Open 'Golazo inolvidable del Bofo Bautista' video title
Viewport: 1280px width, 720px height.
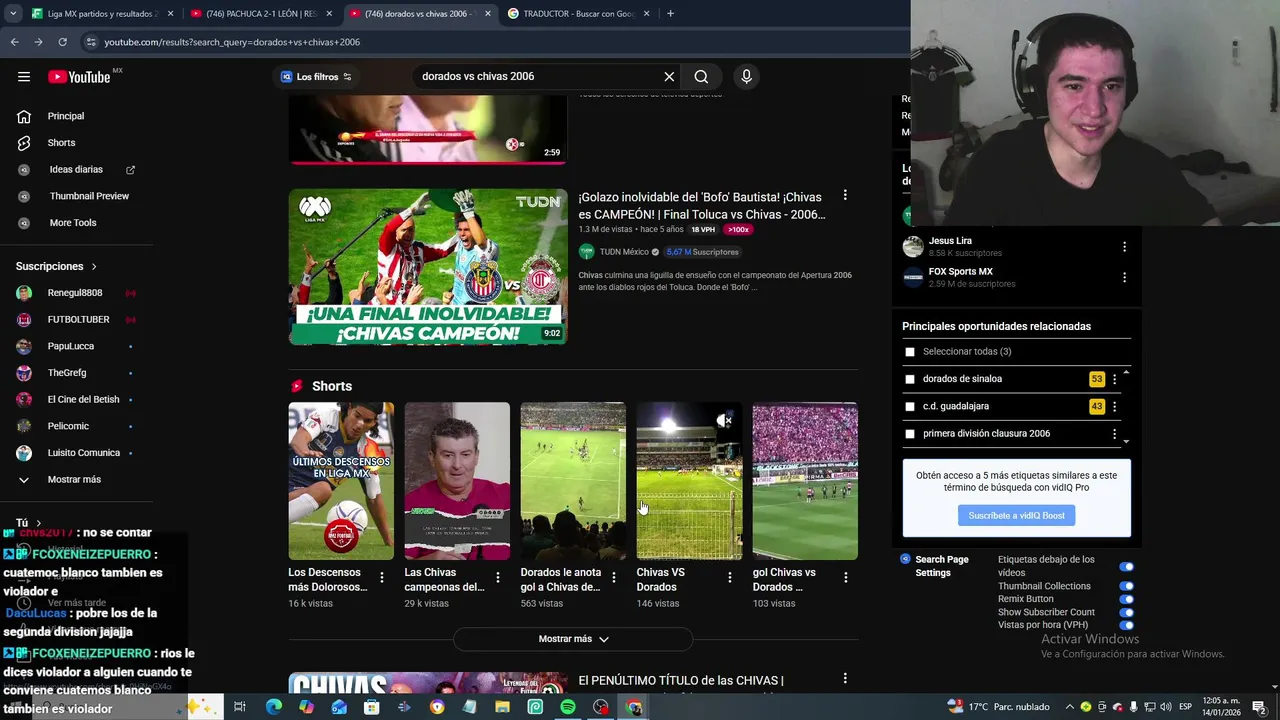click(702, 206)
